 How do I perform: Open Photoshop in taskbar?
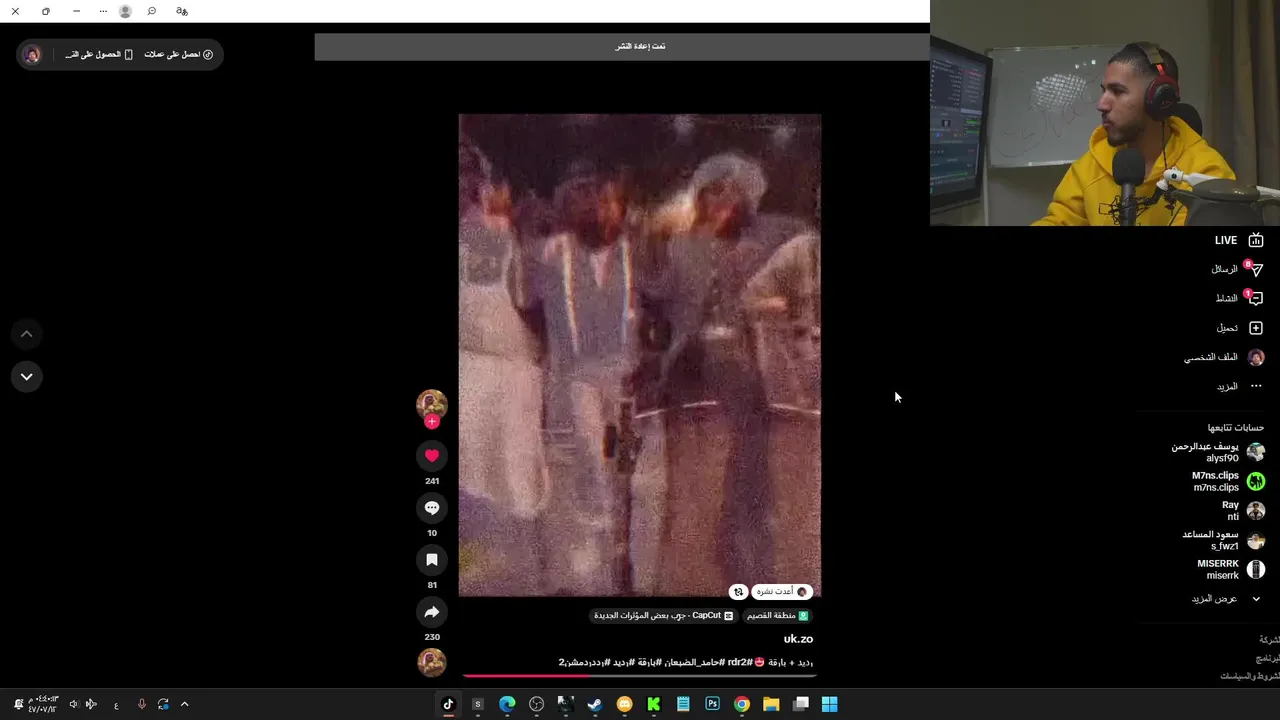point(712,704)
